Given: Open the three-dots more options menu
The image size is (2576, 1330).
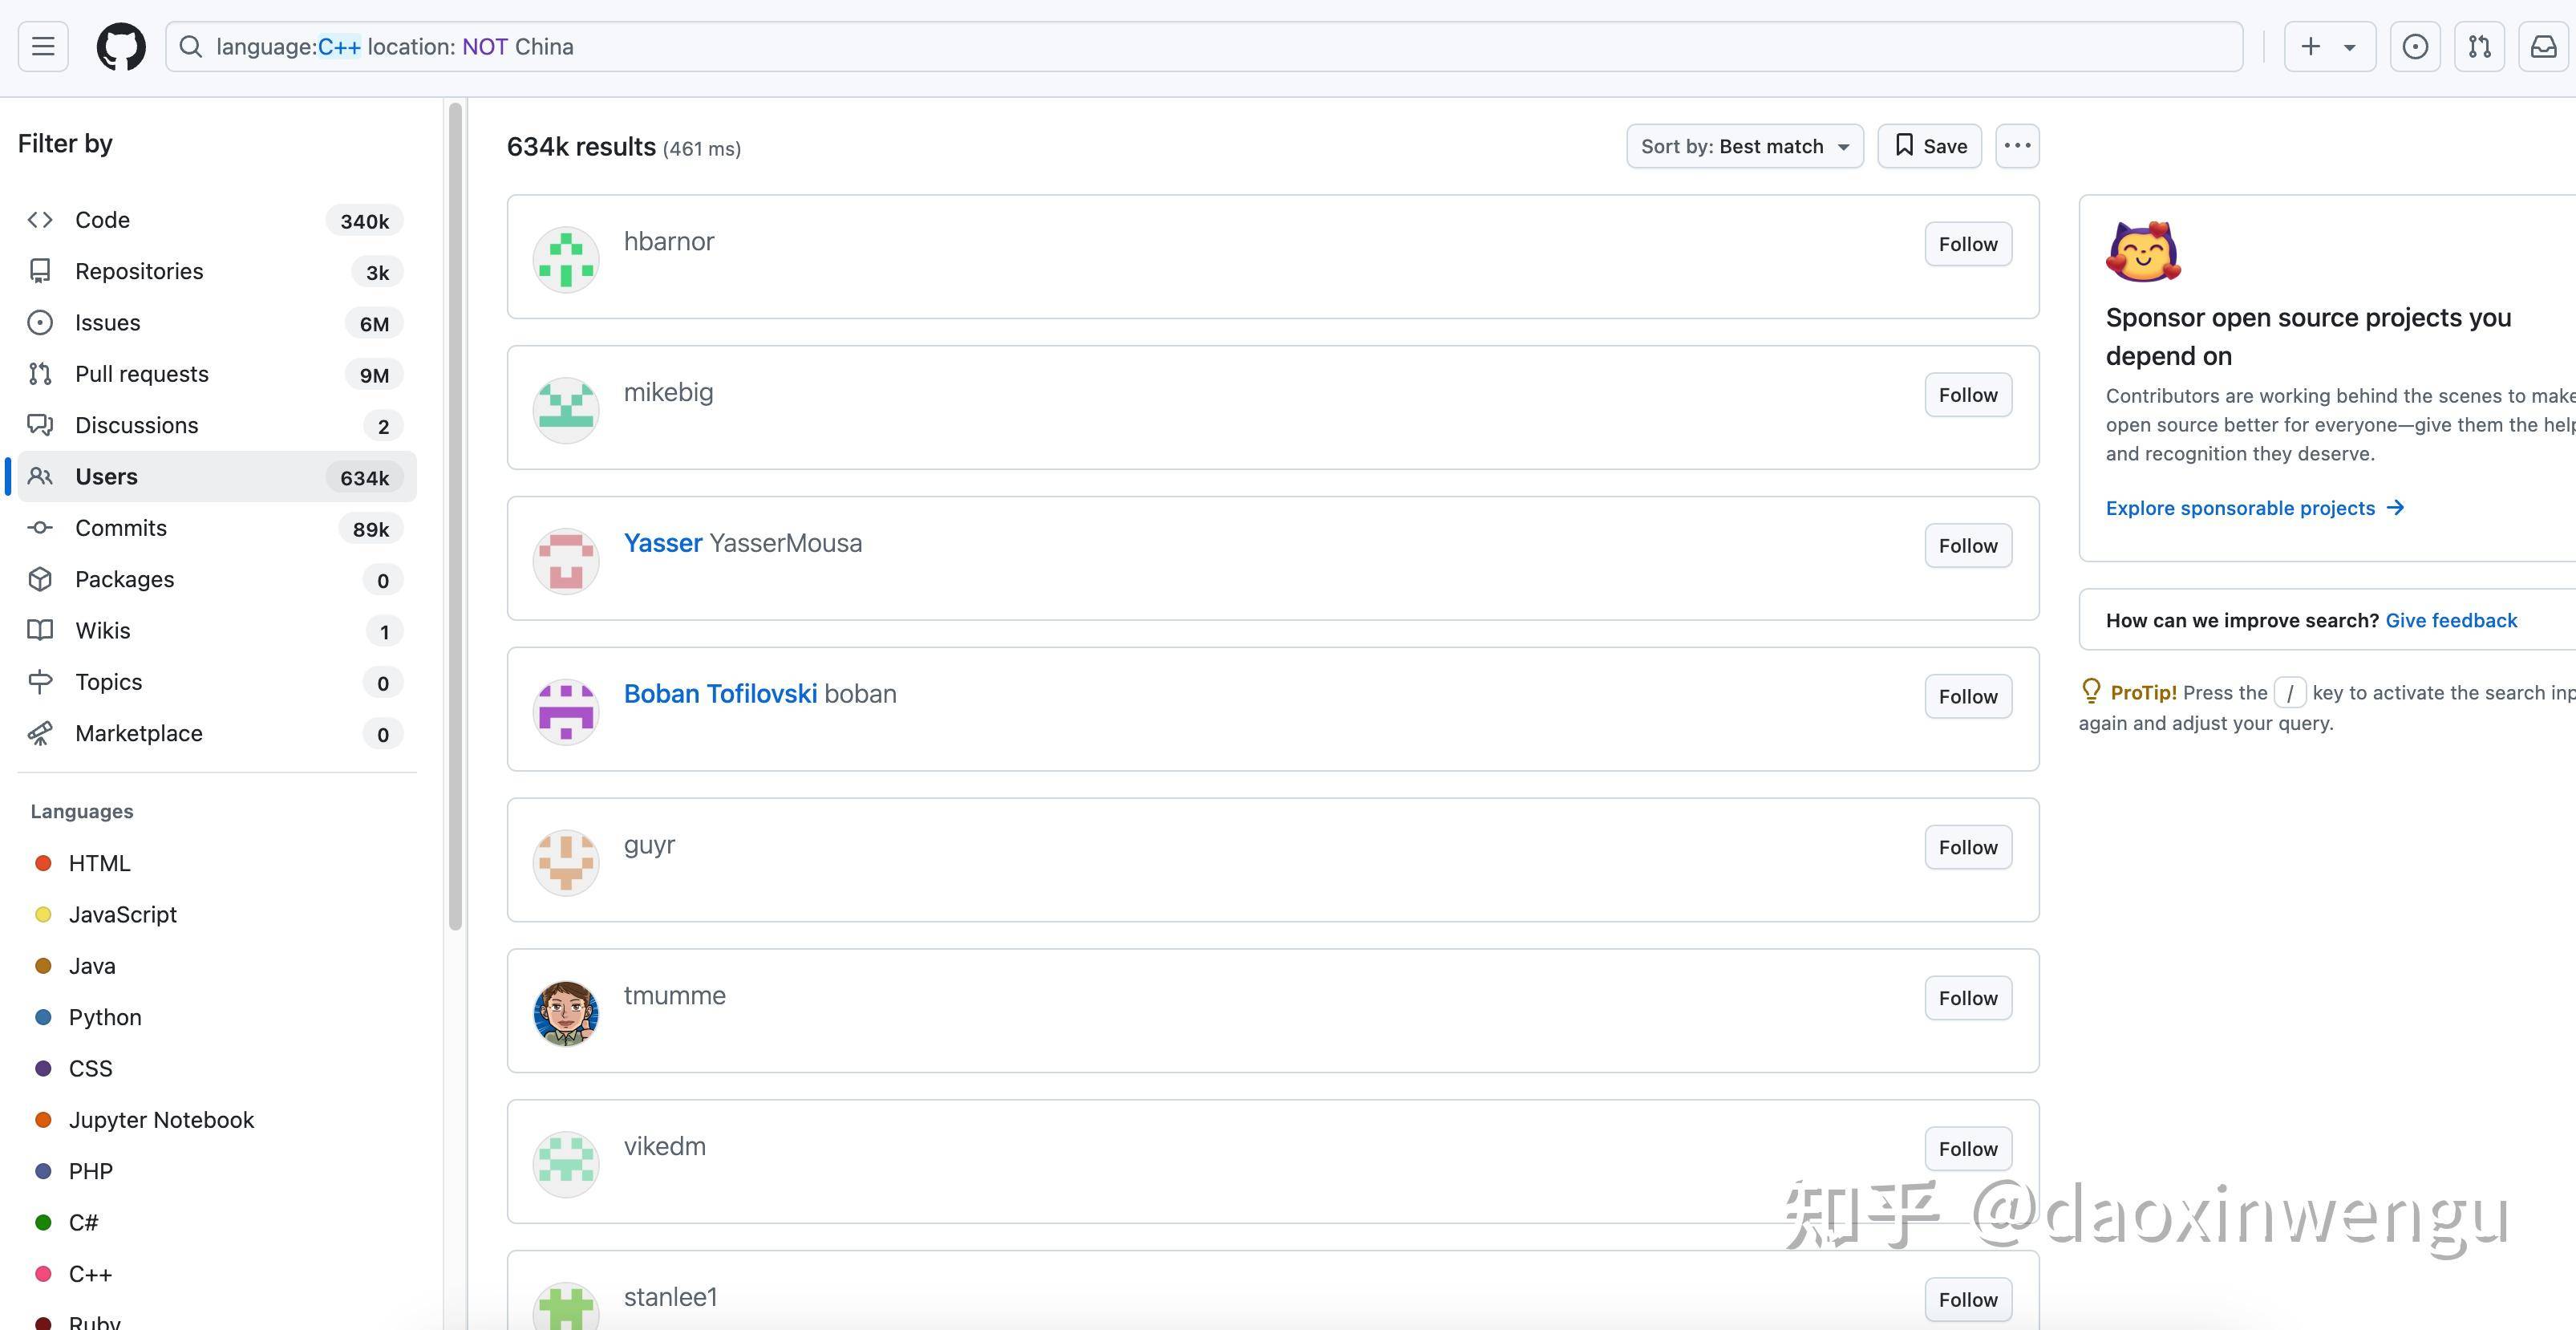Looking at the screenshot, I should pyautogui.click(x=2017, y=146).
